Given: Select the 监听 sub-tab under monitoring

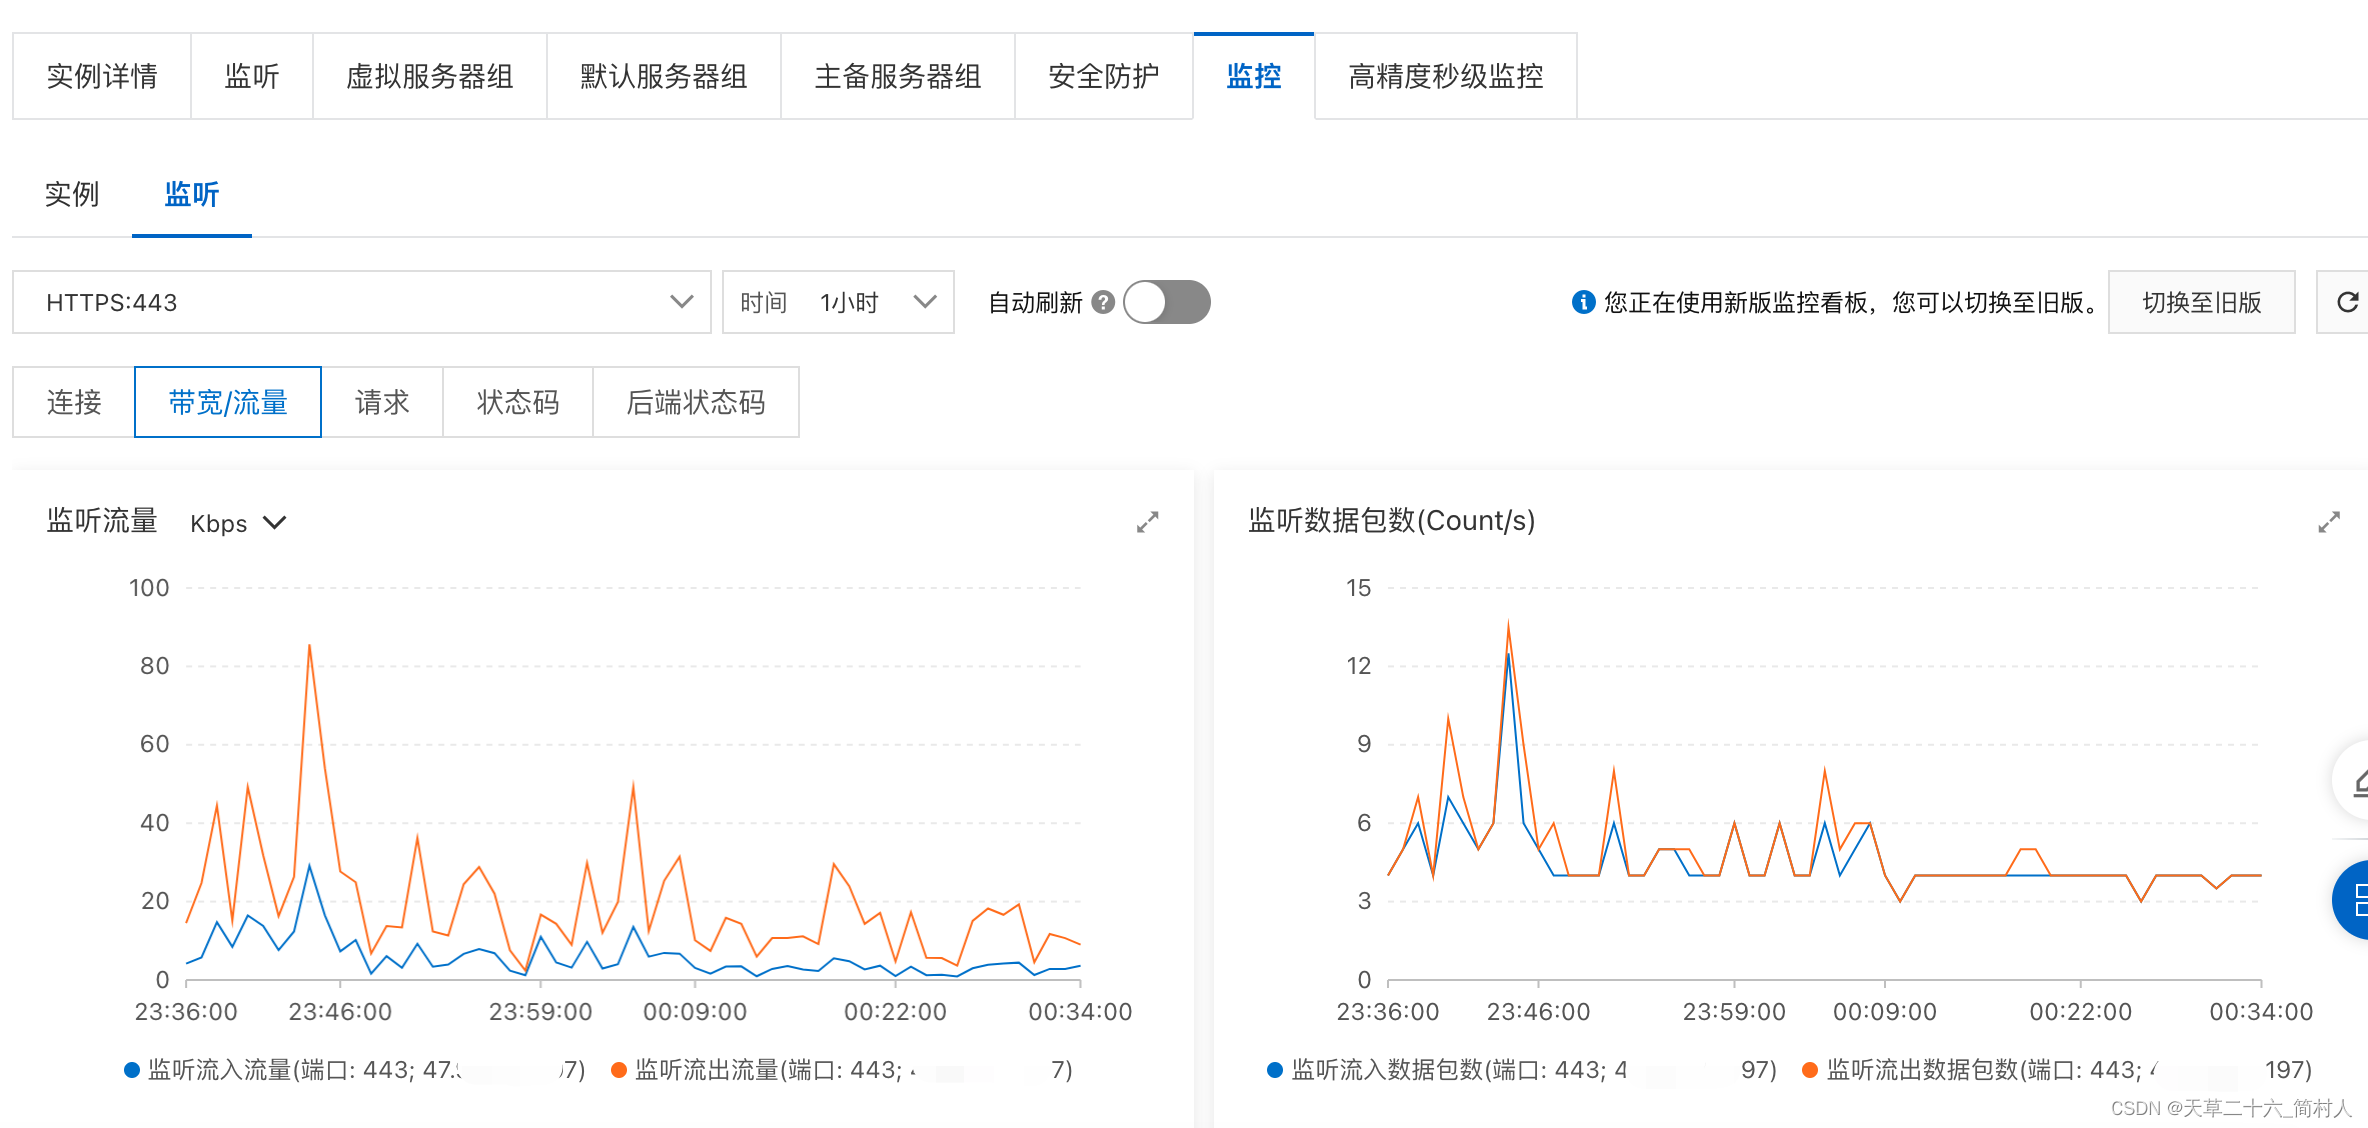Looking at the screenshot, I should point(192,194).
